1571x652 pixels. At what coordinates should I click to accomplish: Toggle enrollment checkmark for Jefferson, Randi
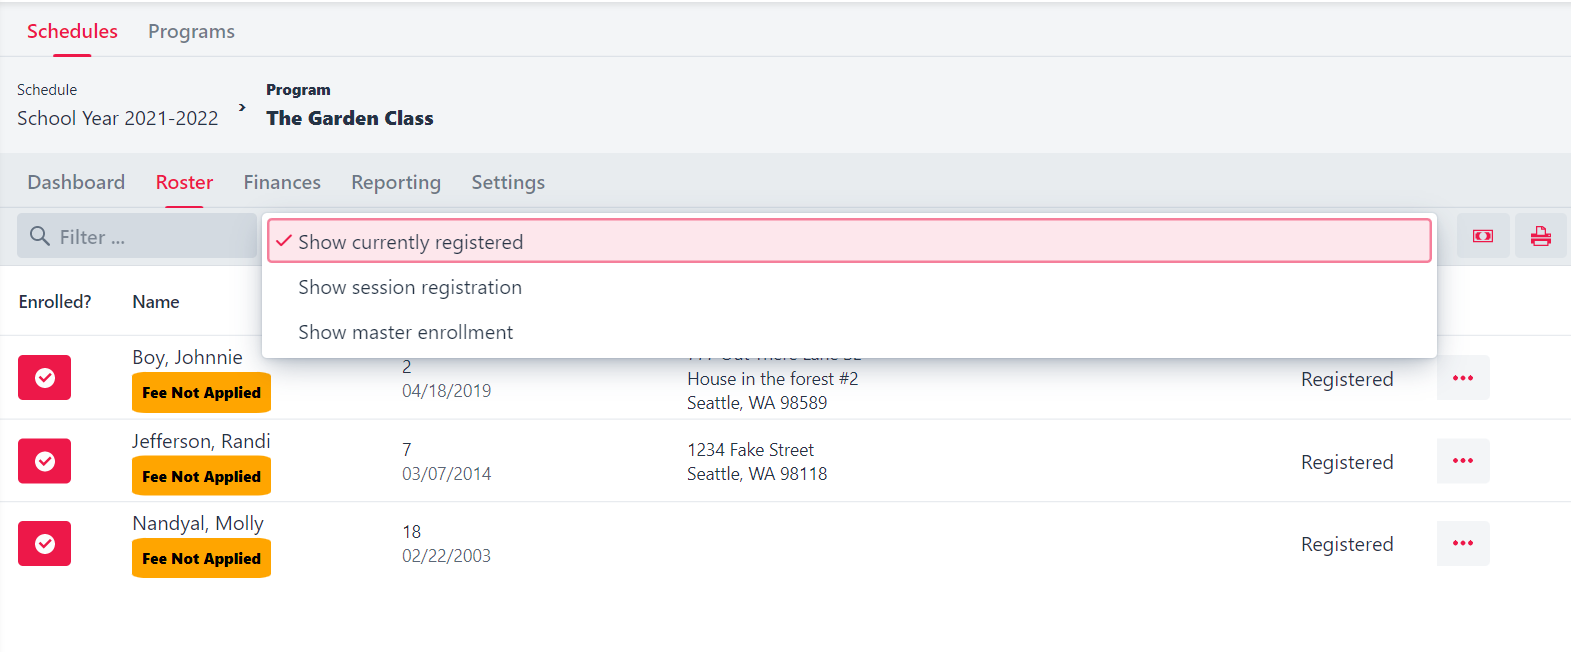click(x=44, y=460)
